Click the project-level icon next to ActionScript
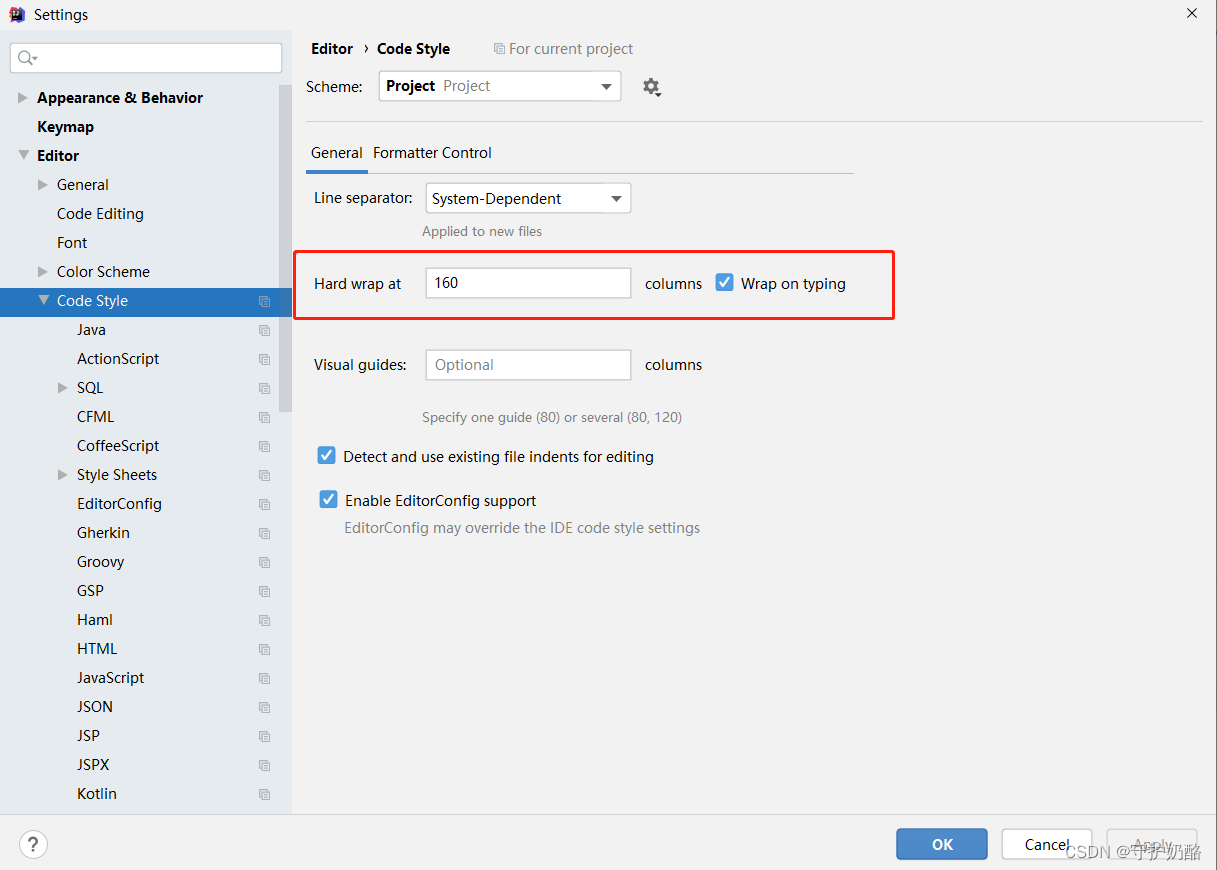The width and height of the screenshot is (1217, 870). 264,359
